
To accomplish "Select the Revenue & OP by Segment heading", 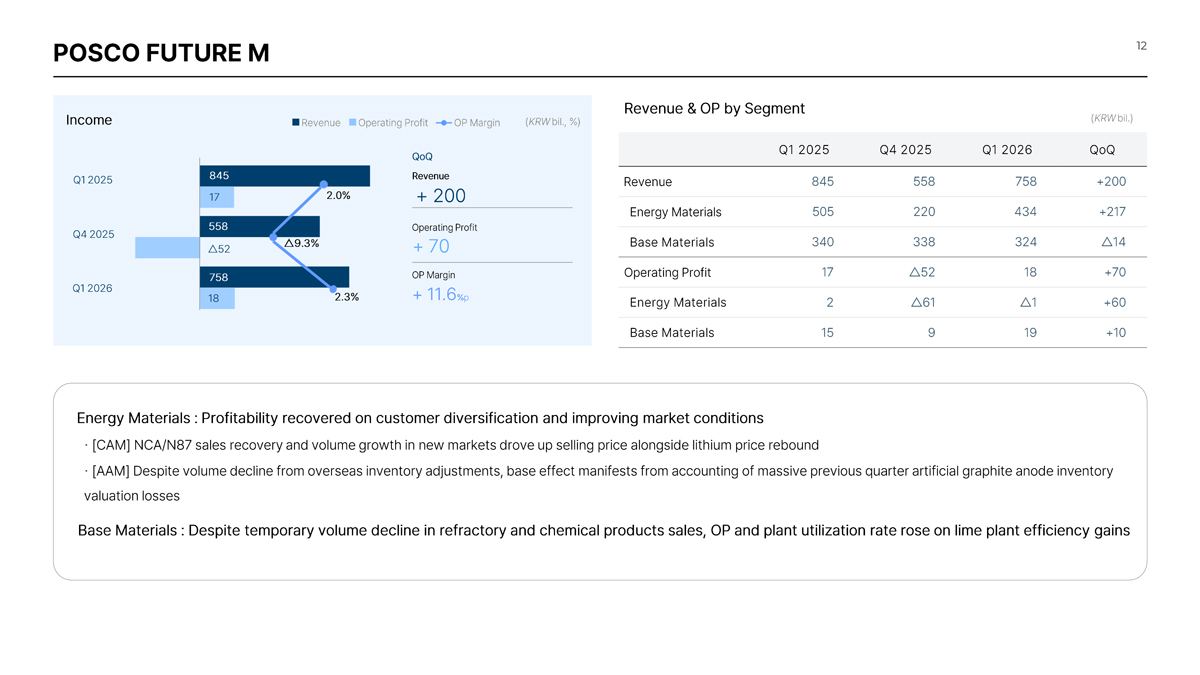I will point(714,109).
